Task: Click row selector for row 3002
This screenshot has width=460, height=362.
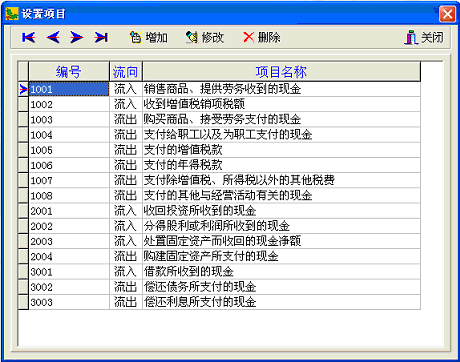Action: coord(23,287)
